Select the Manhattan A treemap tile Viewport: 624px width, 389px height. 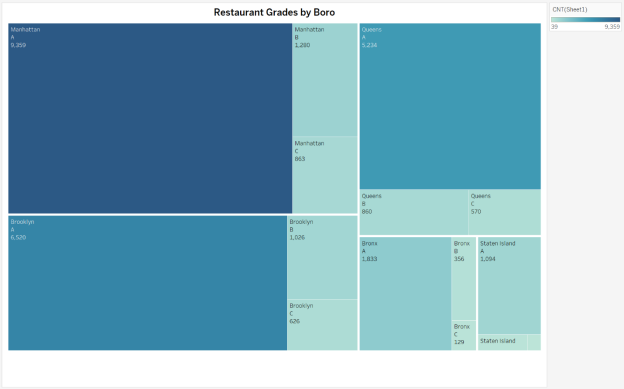(150, 118)
